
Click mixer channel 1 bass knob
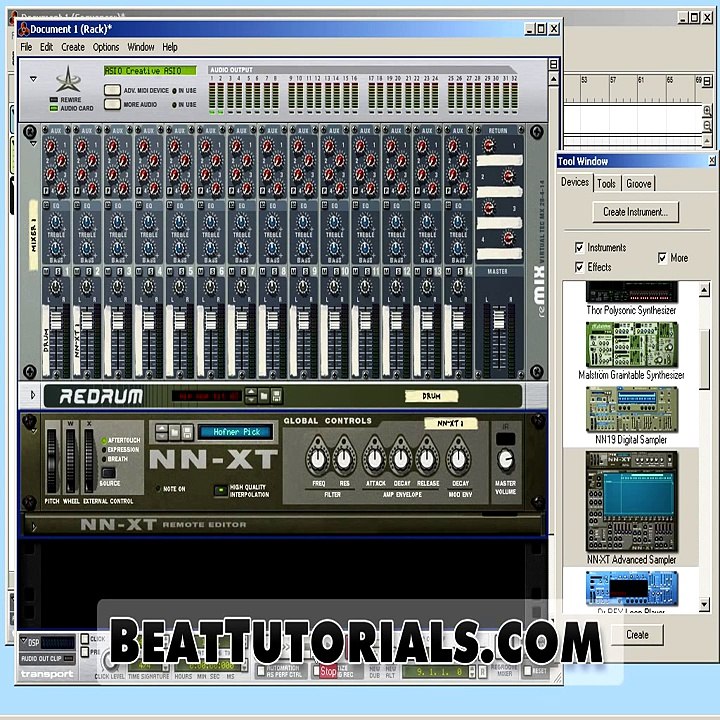pos(56,249)
